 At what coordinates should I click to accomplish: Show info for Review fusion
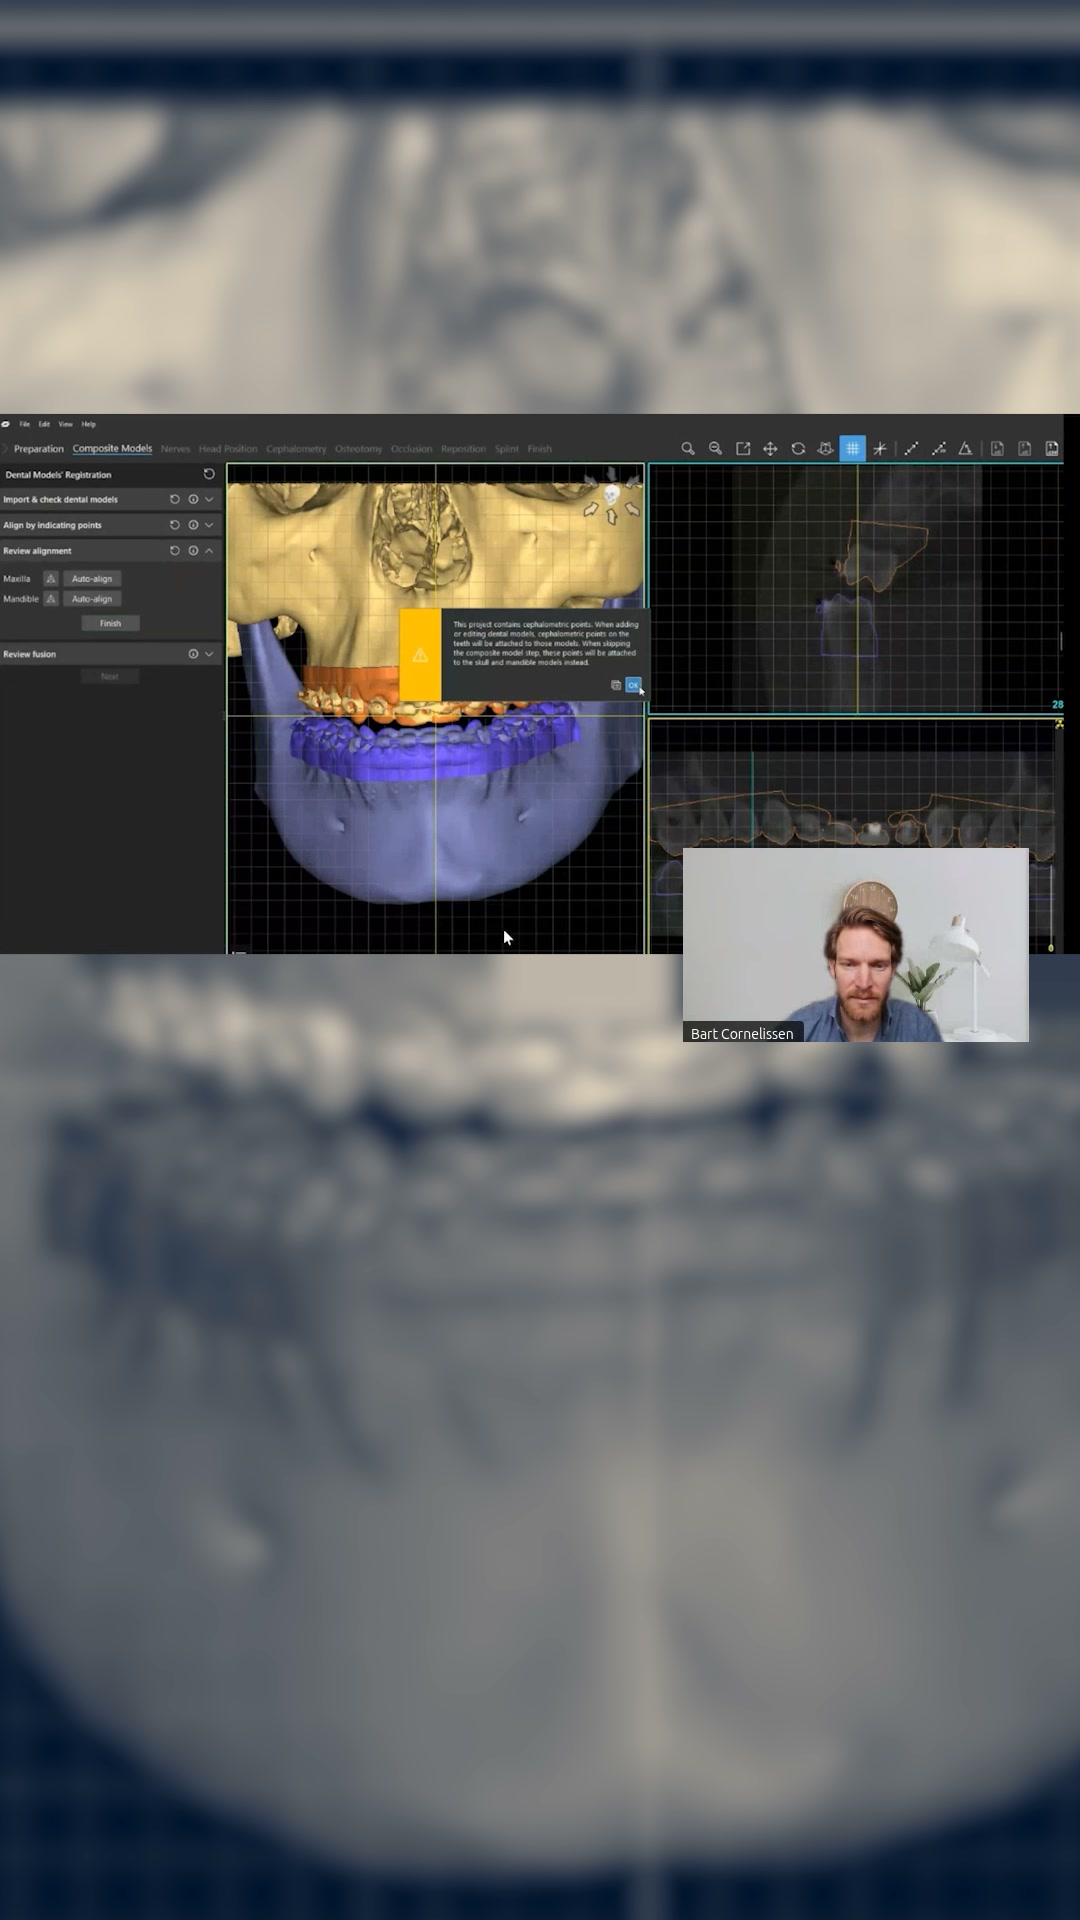pos(193,654)
